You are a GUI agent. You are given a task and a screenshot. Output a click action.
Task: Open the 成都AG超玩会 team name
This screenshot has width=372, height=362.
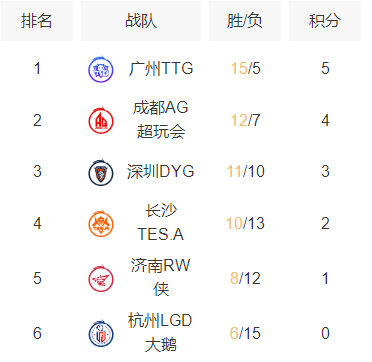tap(161, 120)
